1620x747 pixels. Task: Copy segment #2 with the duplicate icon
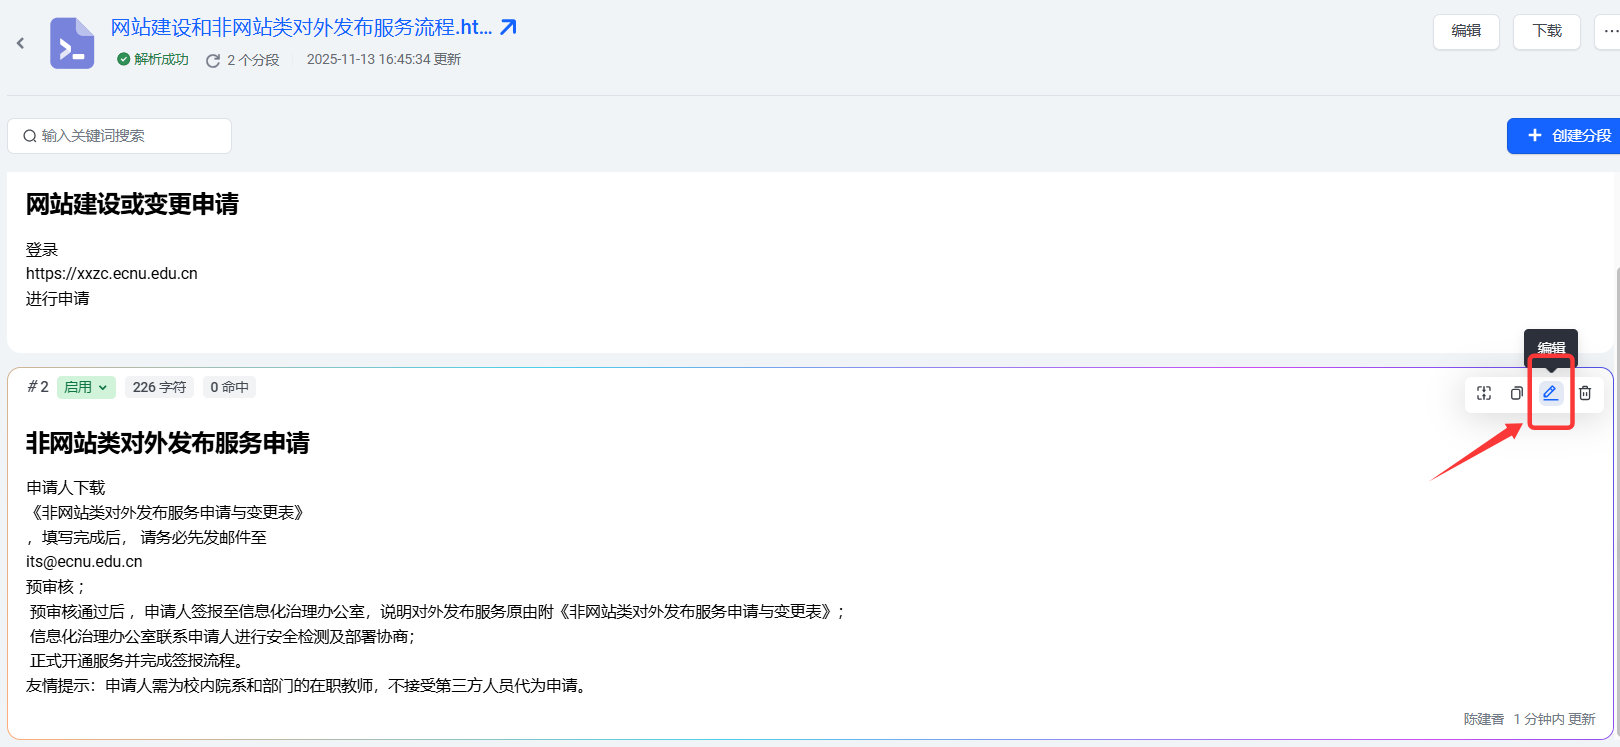1517,393
